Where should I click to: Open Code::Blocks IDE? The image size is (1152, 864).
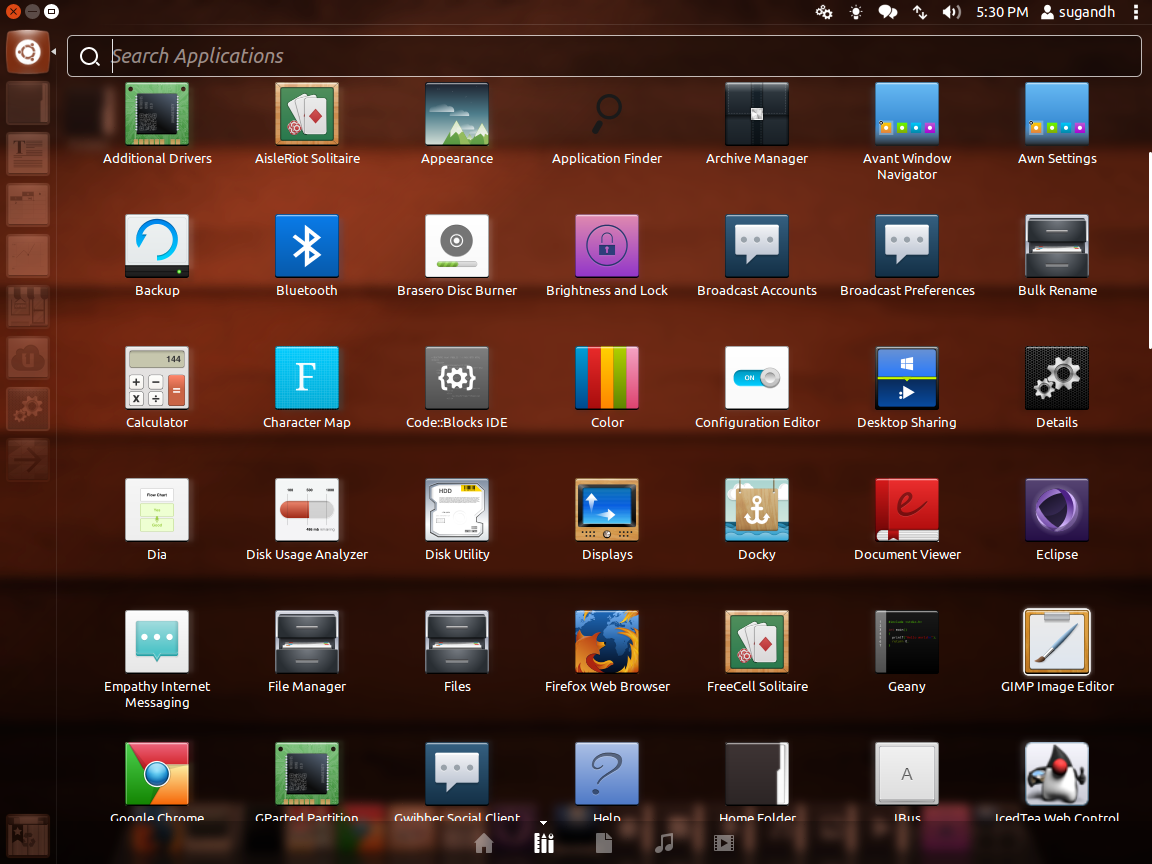pos(456,378)
